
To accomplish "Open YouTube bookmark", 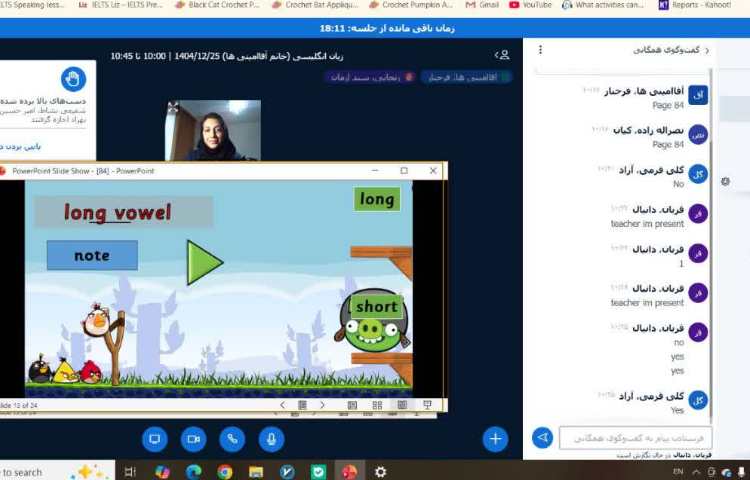I will pos(530,5).
